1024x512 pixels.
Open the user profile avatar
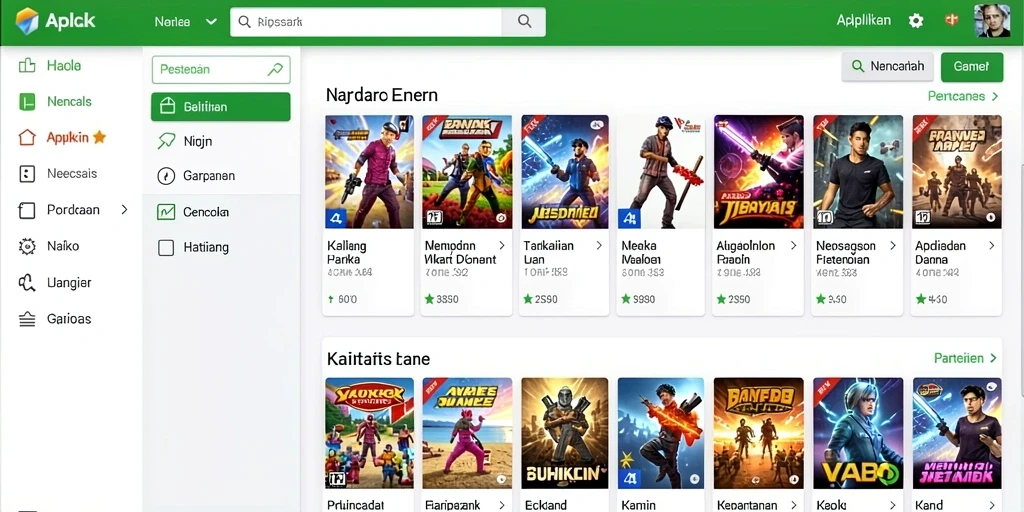[992, 21]
